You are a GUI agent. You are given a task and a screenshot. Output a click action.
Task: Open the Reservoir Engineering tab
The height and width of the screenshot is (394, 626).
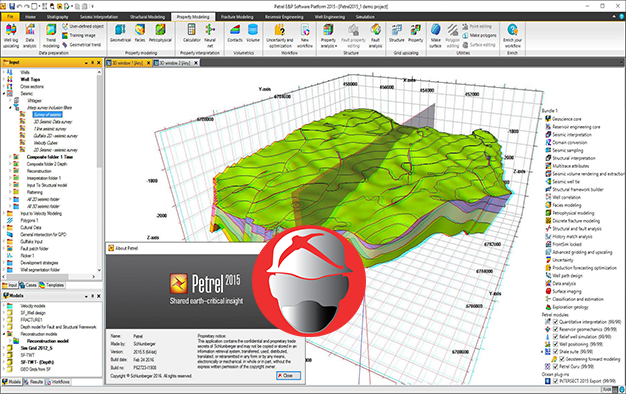pos(284,17)
